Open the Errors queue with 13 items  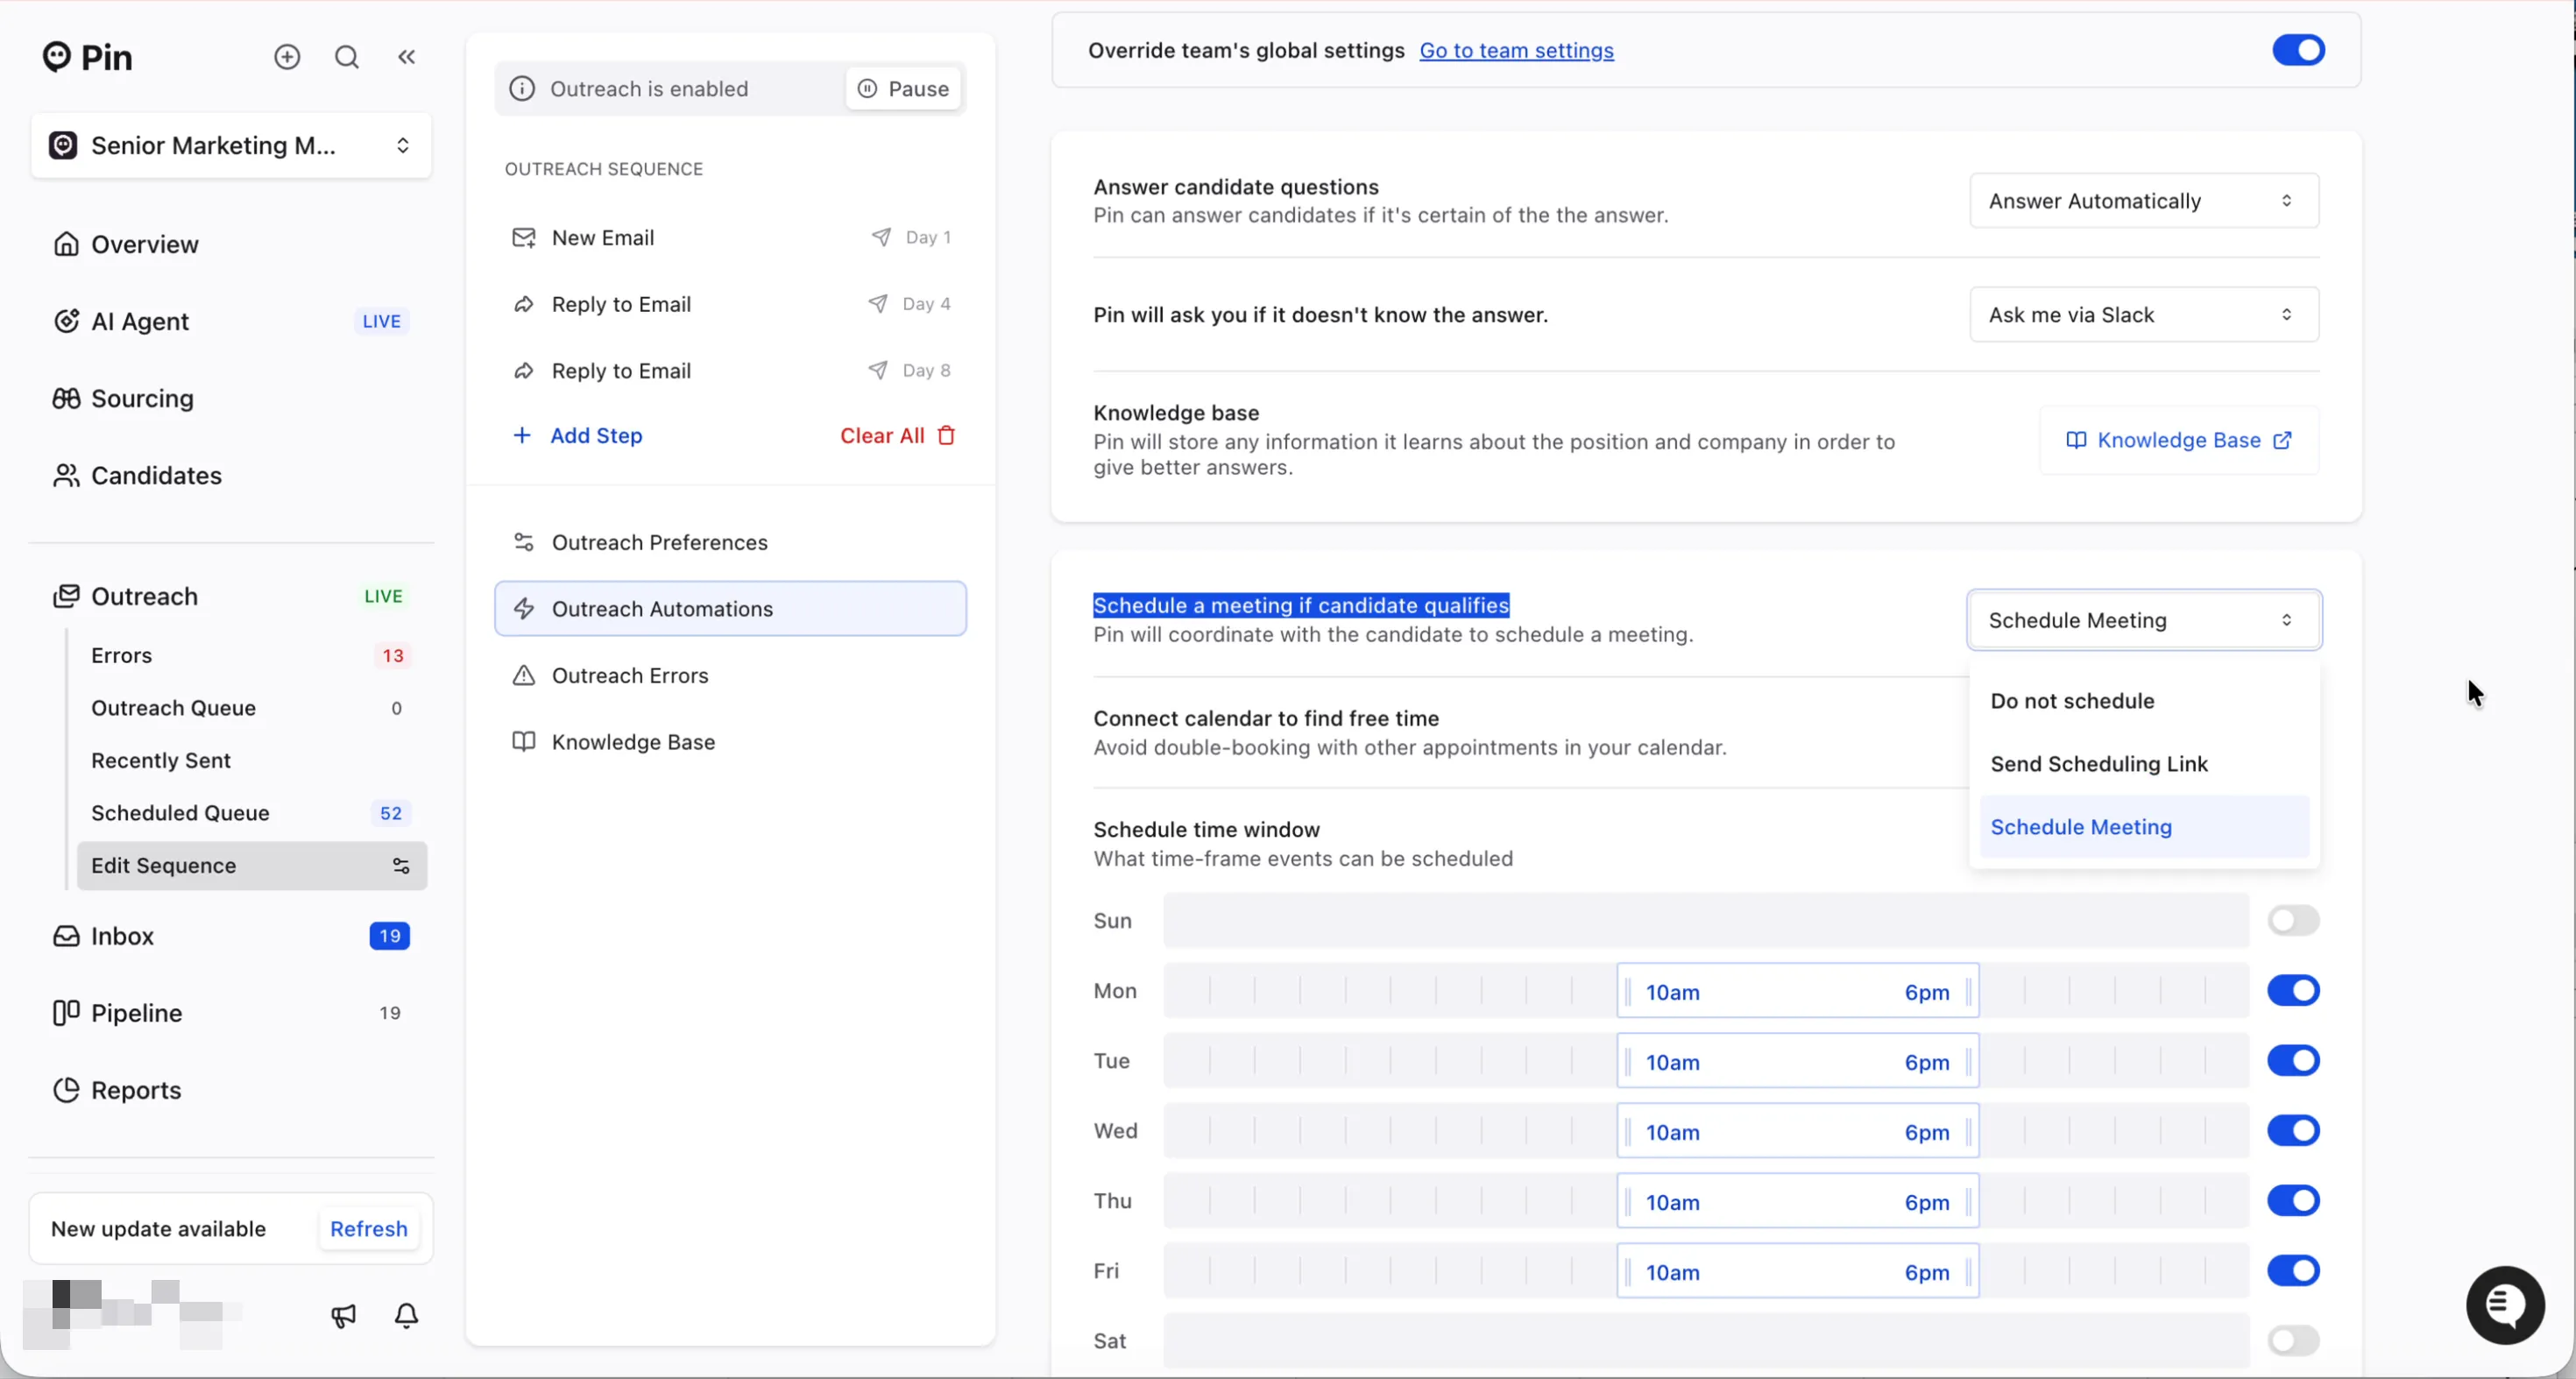251,656
